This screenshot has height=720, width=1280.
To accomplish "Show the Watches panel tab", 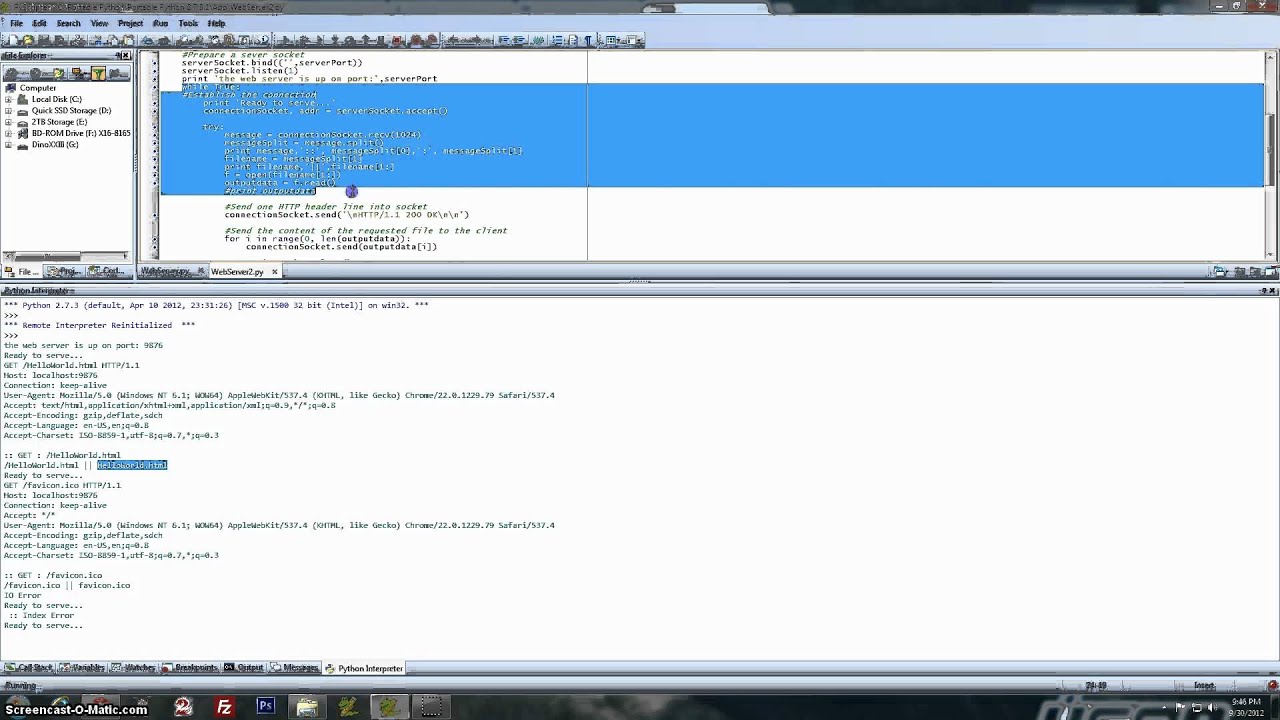I will 133,668.
